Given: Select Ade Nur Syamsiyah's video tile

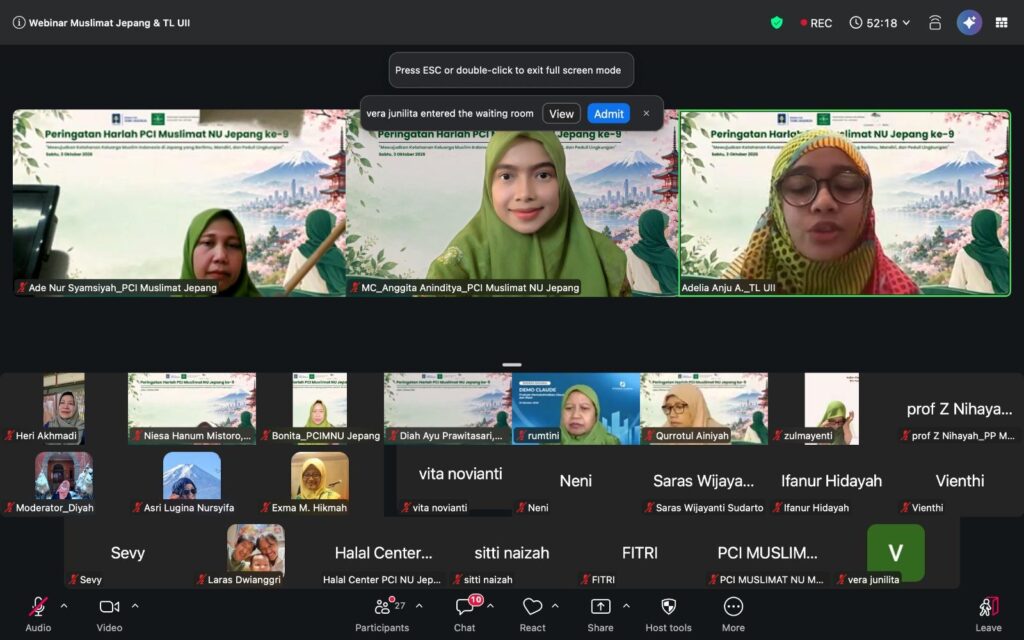Looking at the screenshot, I should point(179,203).
